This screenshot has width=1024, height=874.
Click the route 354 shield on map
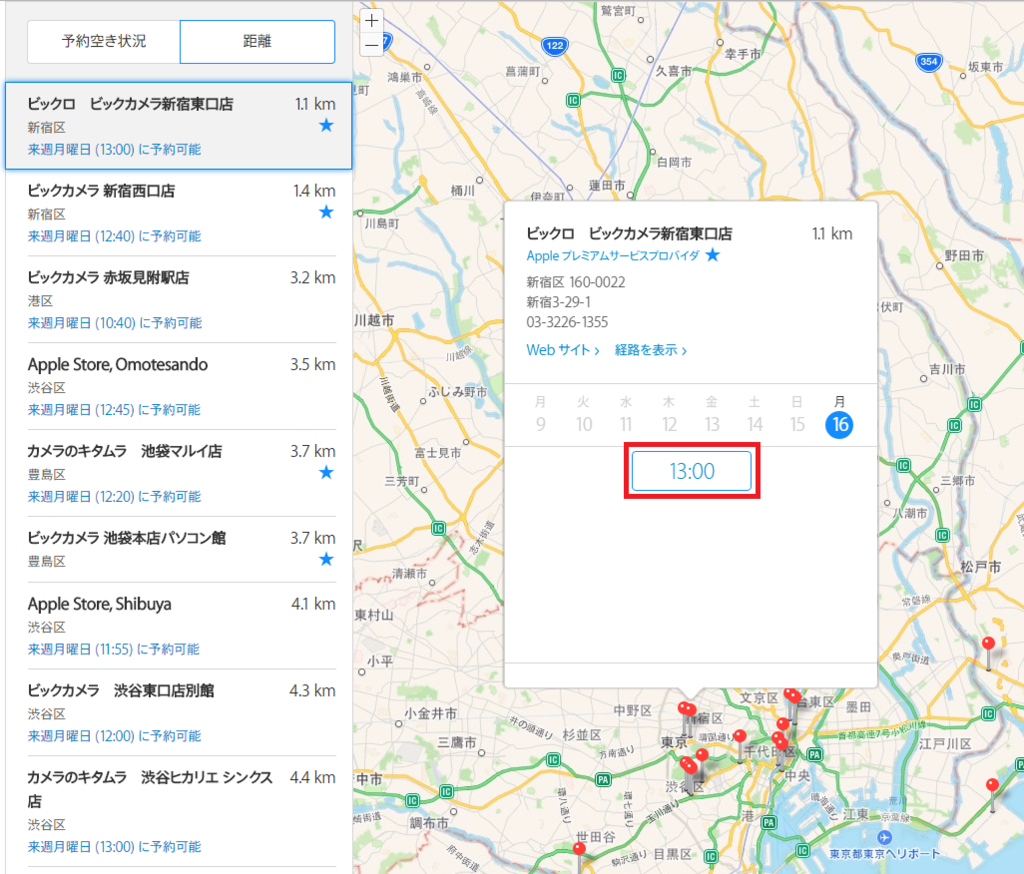point(929,62)
